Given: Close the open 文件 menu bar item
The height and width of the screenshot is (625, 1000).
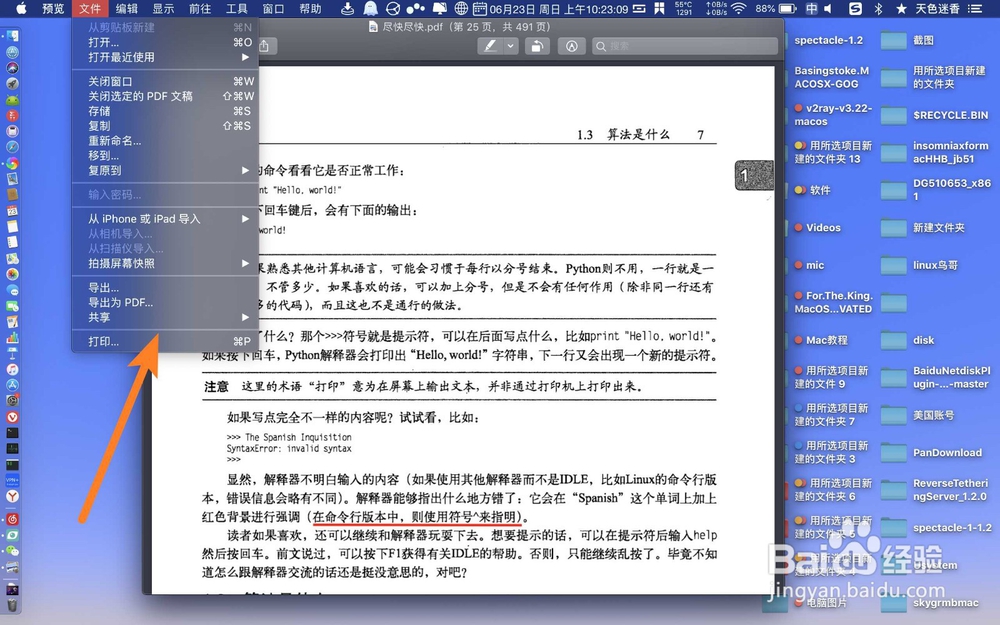Looking at the screenshot, I should pyautogui.click(x=90, y=8).
